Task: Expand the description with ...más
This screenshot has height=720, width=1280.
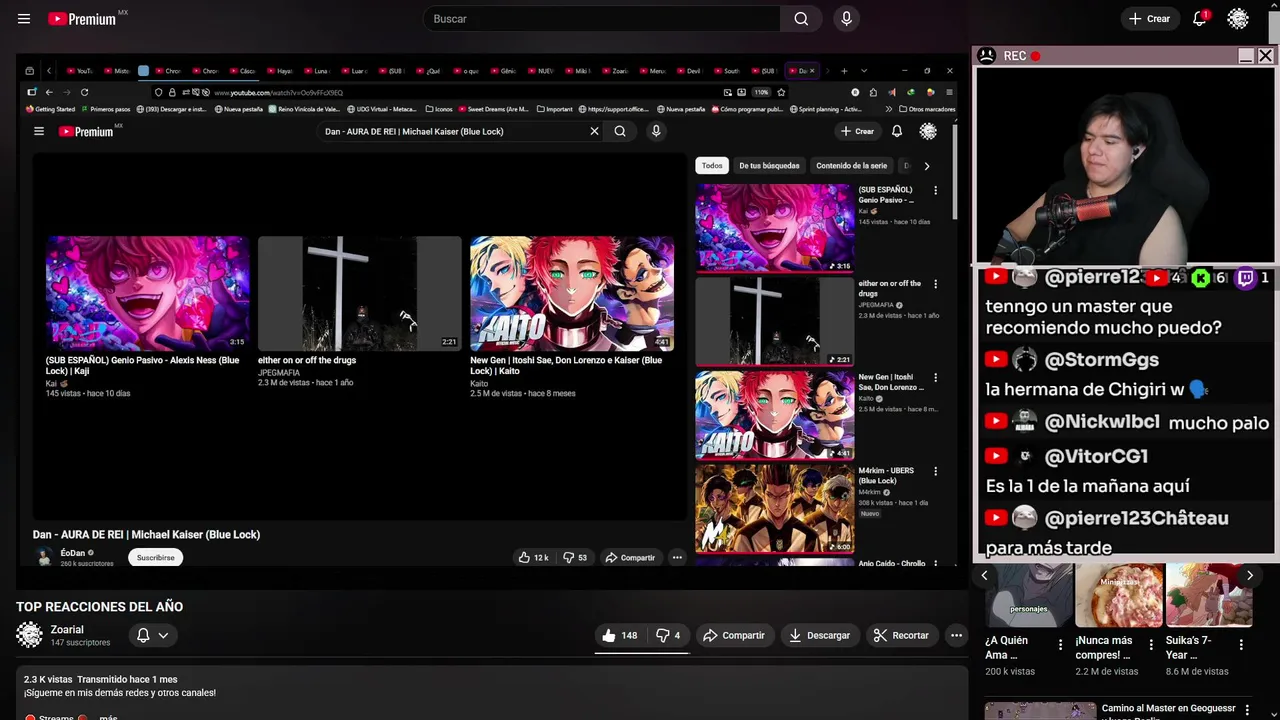Action: [x=108, y=716]
